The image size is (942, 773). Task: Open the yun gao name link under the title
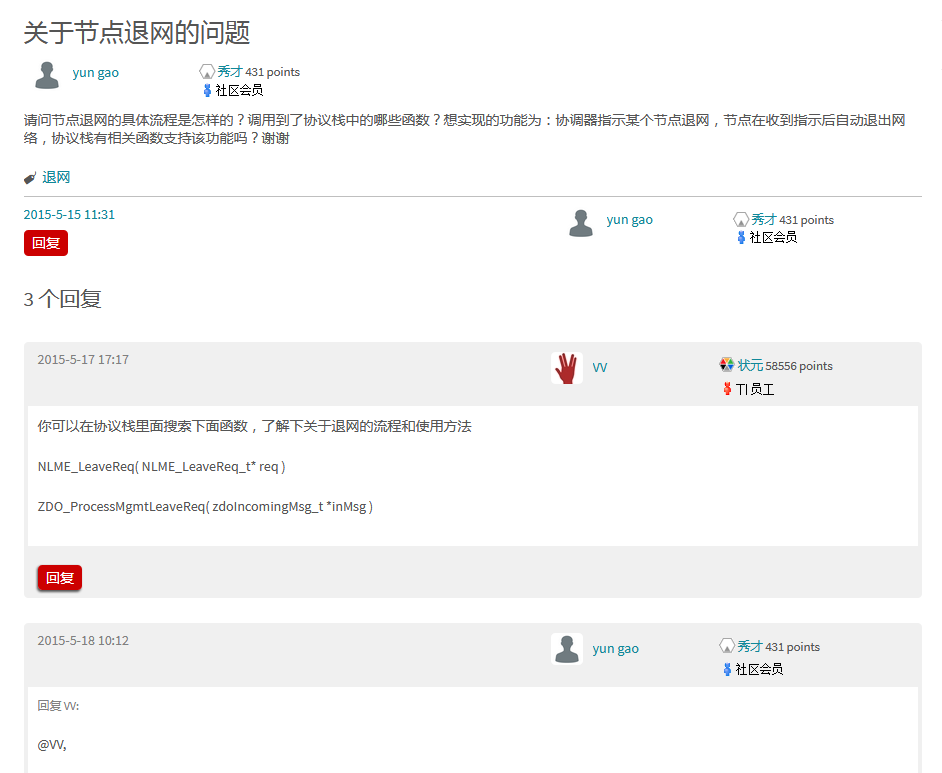pyautogui.click(x=96, y=73)
